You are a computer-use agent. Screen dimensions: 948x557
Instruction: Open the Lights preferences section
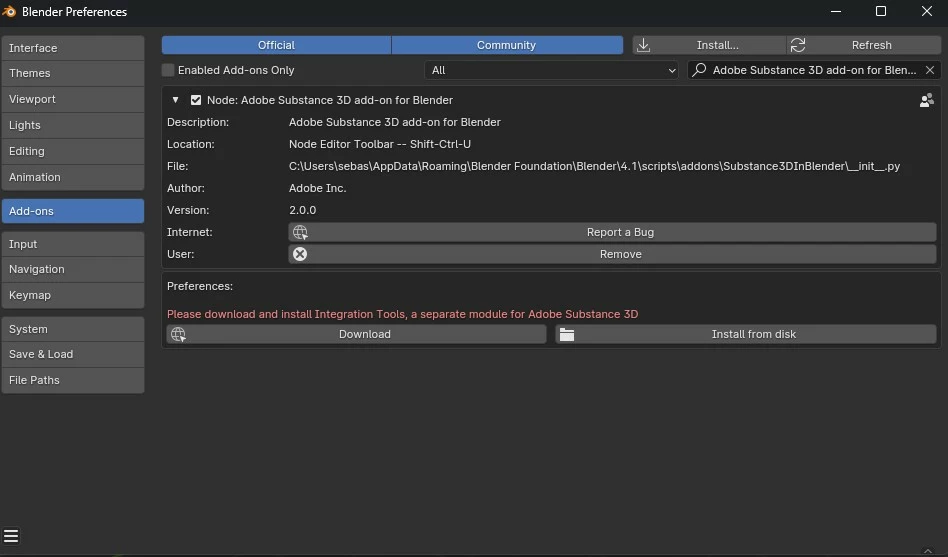click(x=73, y=125)
